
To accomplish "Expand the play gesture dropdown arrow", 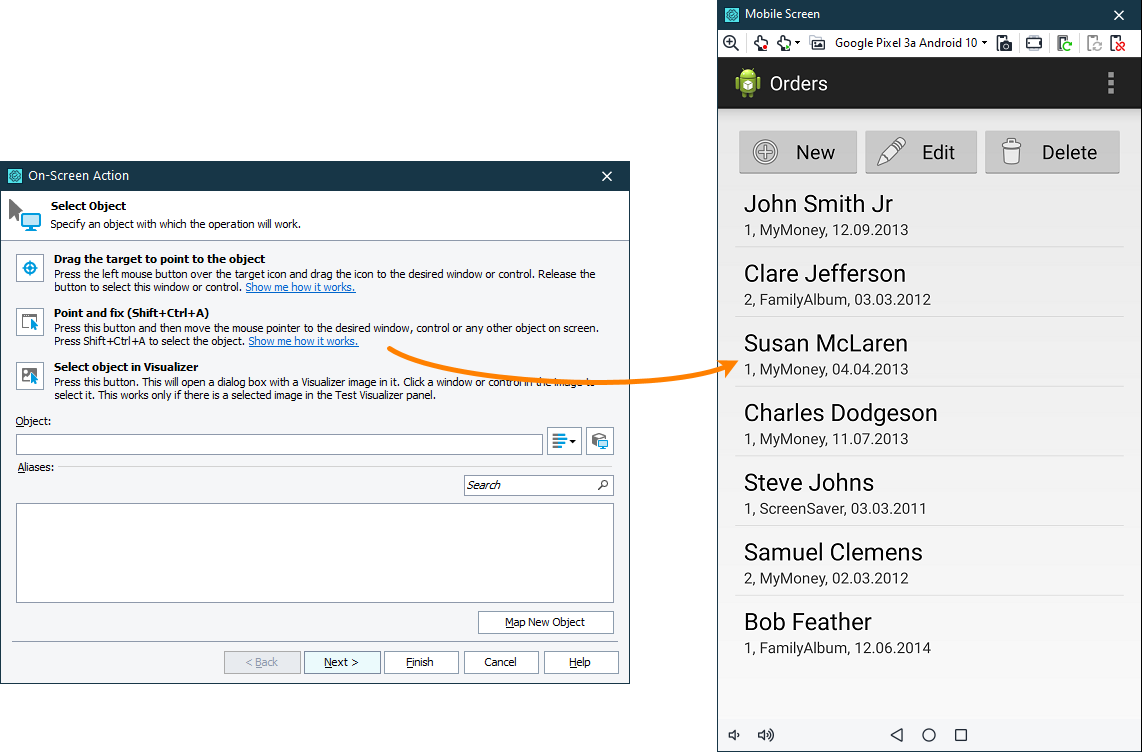I will coord(798,43).
